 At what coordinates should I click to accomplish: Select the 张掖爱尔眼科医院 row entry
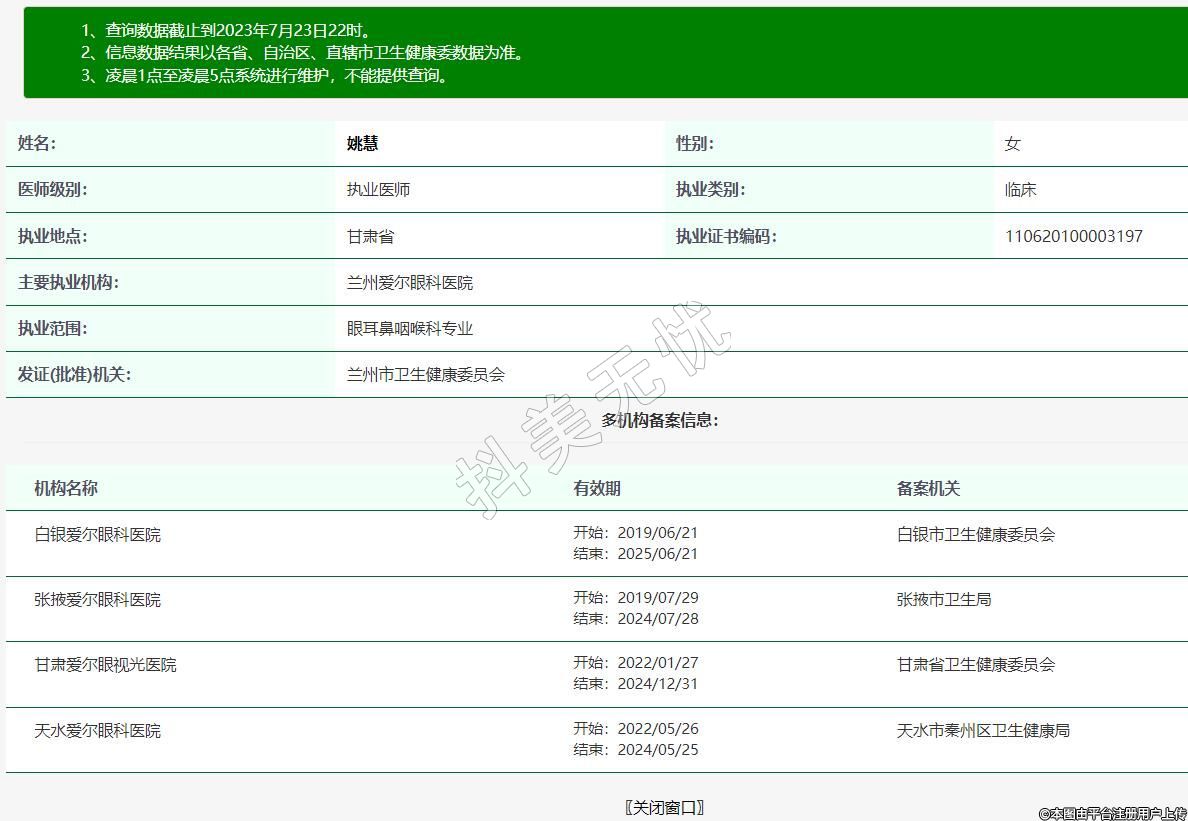pyautogui.click(x=97, y=600)
